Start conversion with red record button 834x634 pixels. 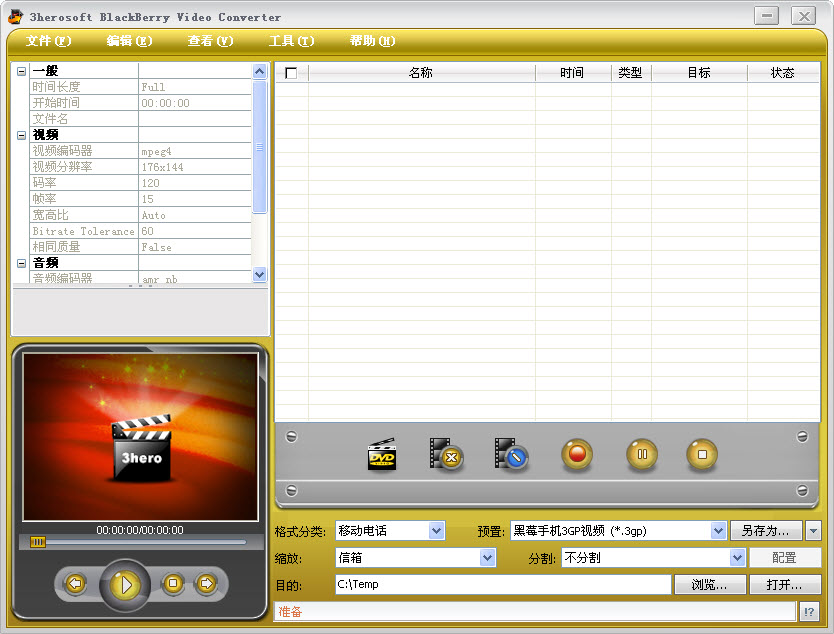(577, 455)
